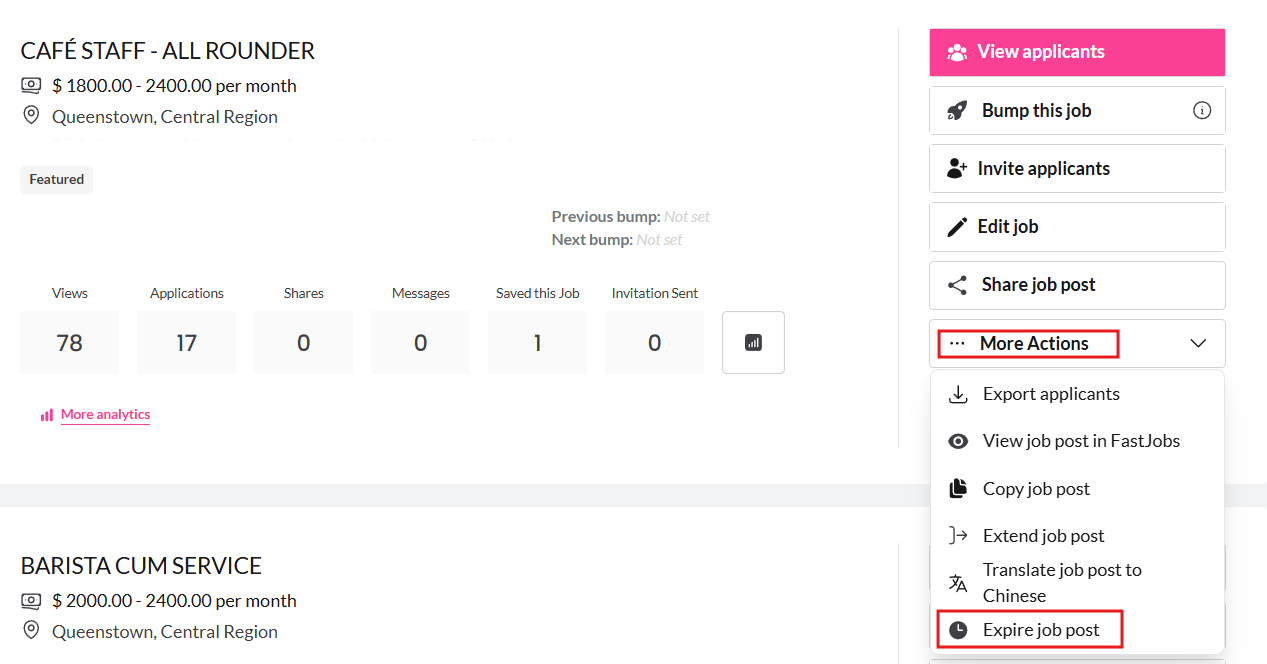1267x664 pixels.
Task: Open the More analytics link
Action: pyautogui.click(x=105, y=414)
